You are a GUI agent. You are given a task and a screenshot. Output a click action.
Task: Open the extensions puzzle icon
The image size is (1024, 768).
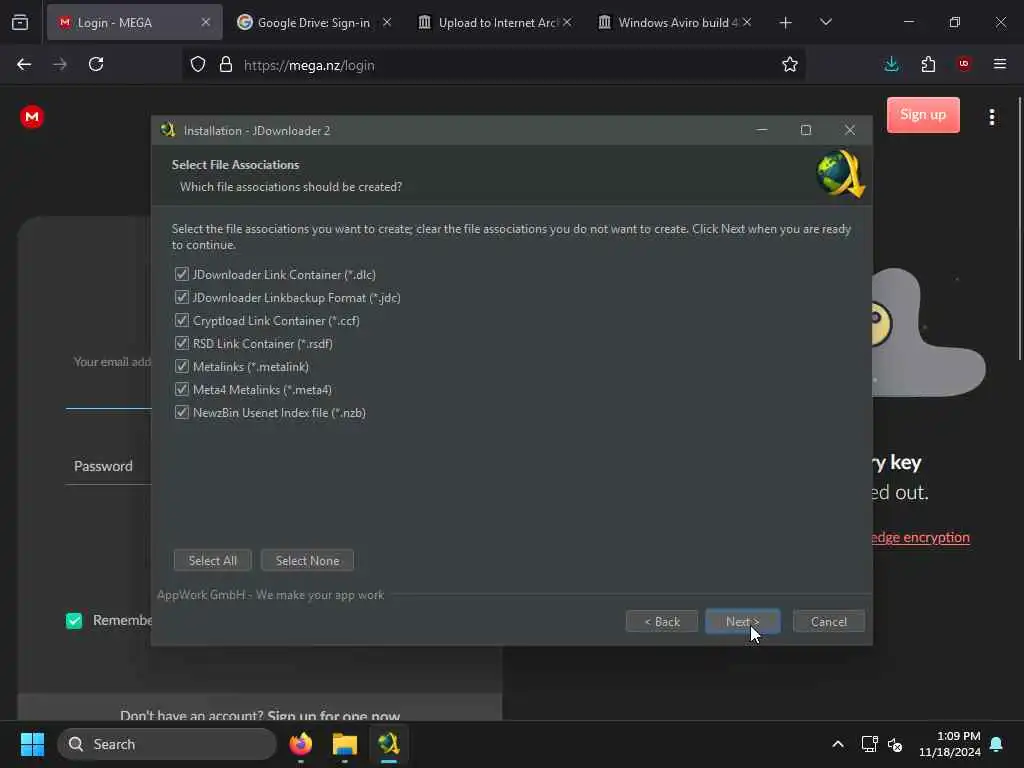coord(928,65)
